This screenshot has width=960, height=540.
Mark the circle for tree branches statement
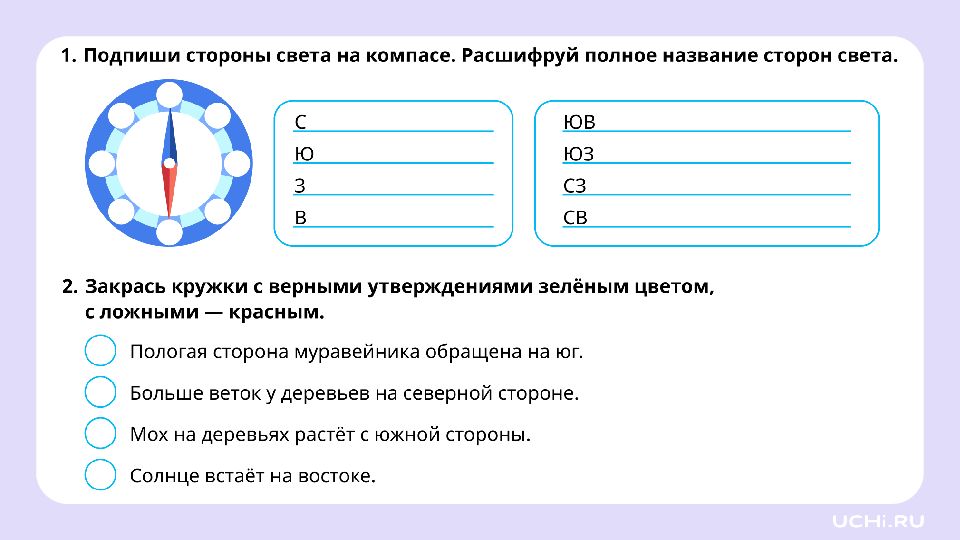(100, 392)
